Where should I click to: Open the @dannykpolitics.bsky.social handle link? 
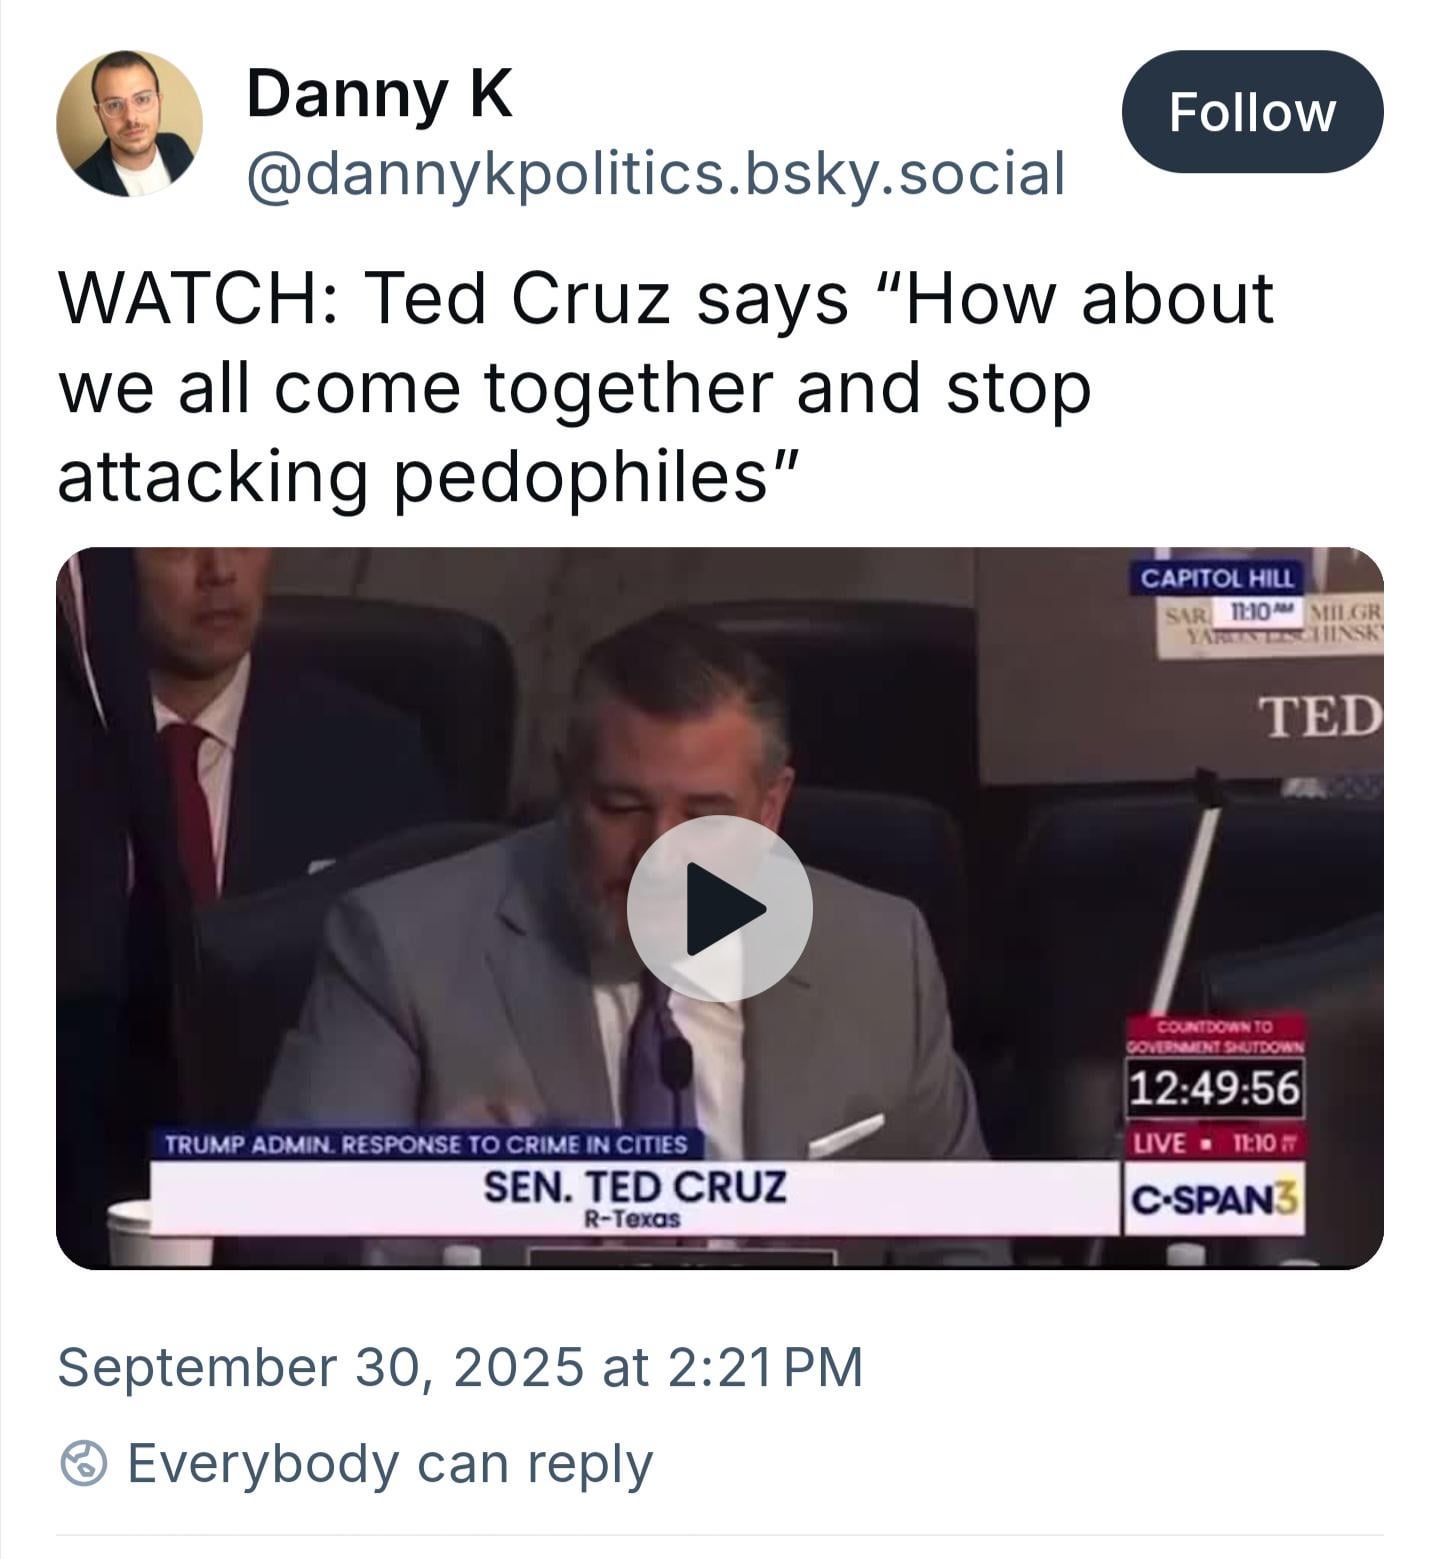point(655,174)
